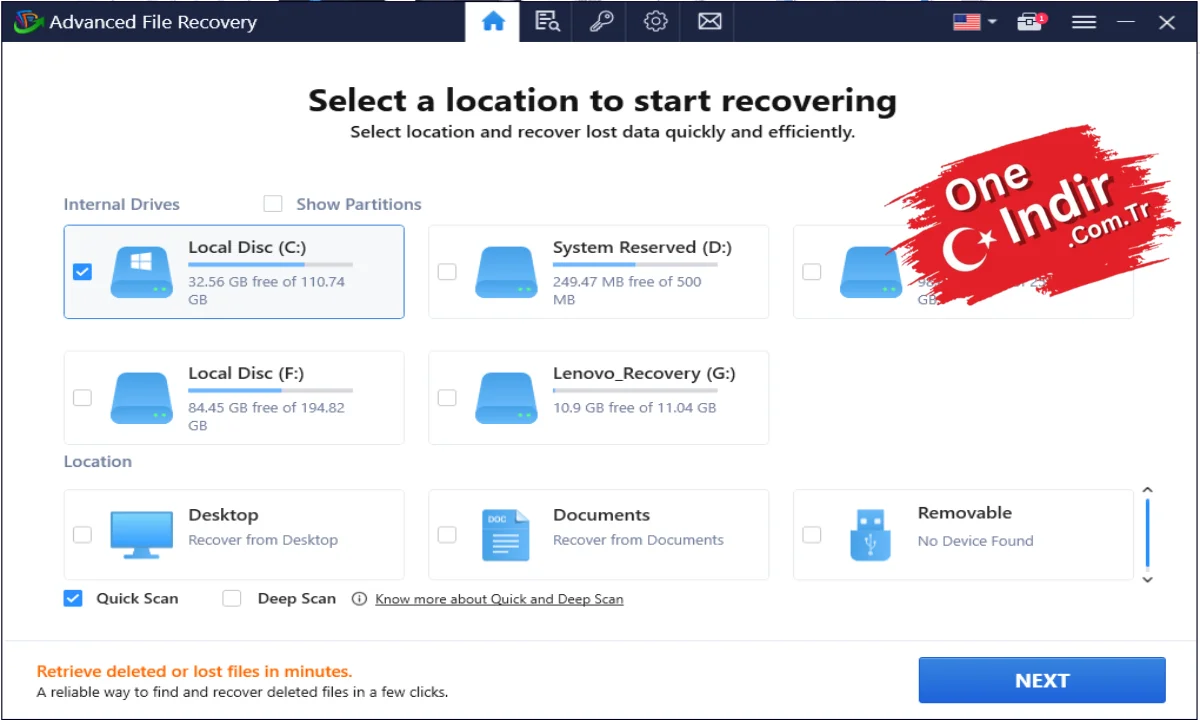The height and width of the screenshot is (720, 1200).
Task: Click the Recover from Documents text
Action: (638, 540)
